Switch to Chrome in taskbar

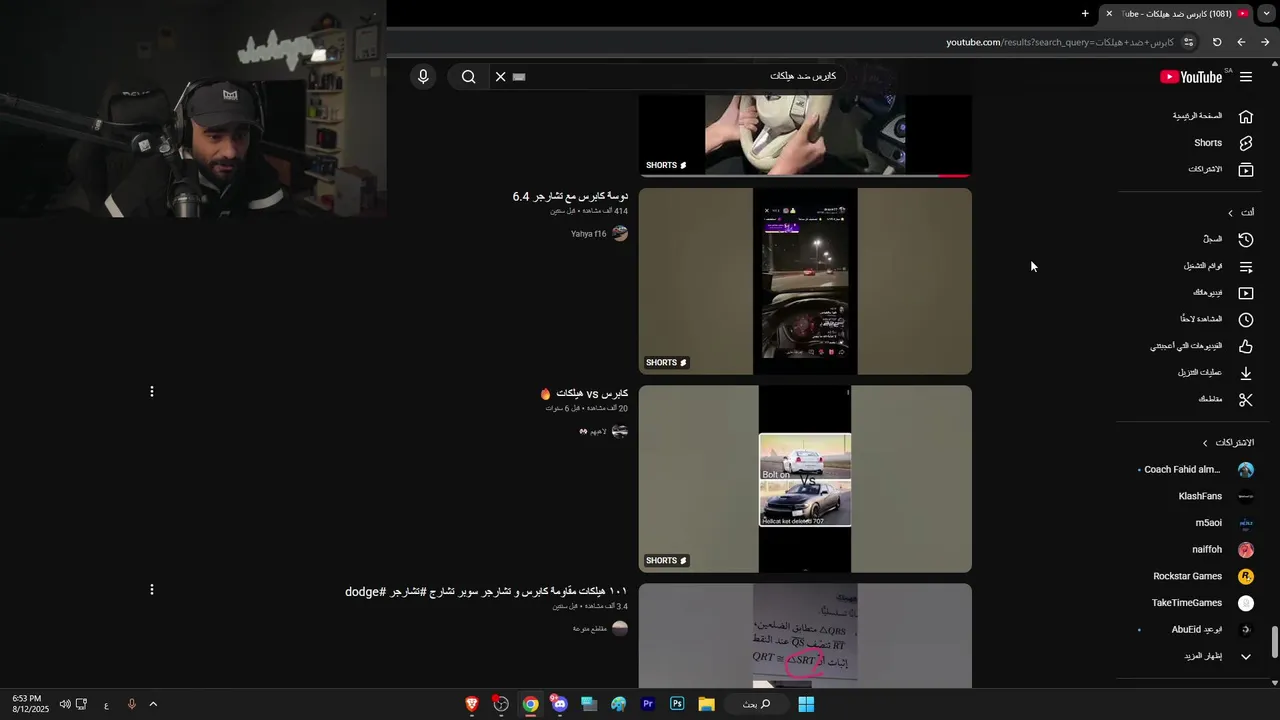pyautogui.click(x=530, y=704)
